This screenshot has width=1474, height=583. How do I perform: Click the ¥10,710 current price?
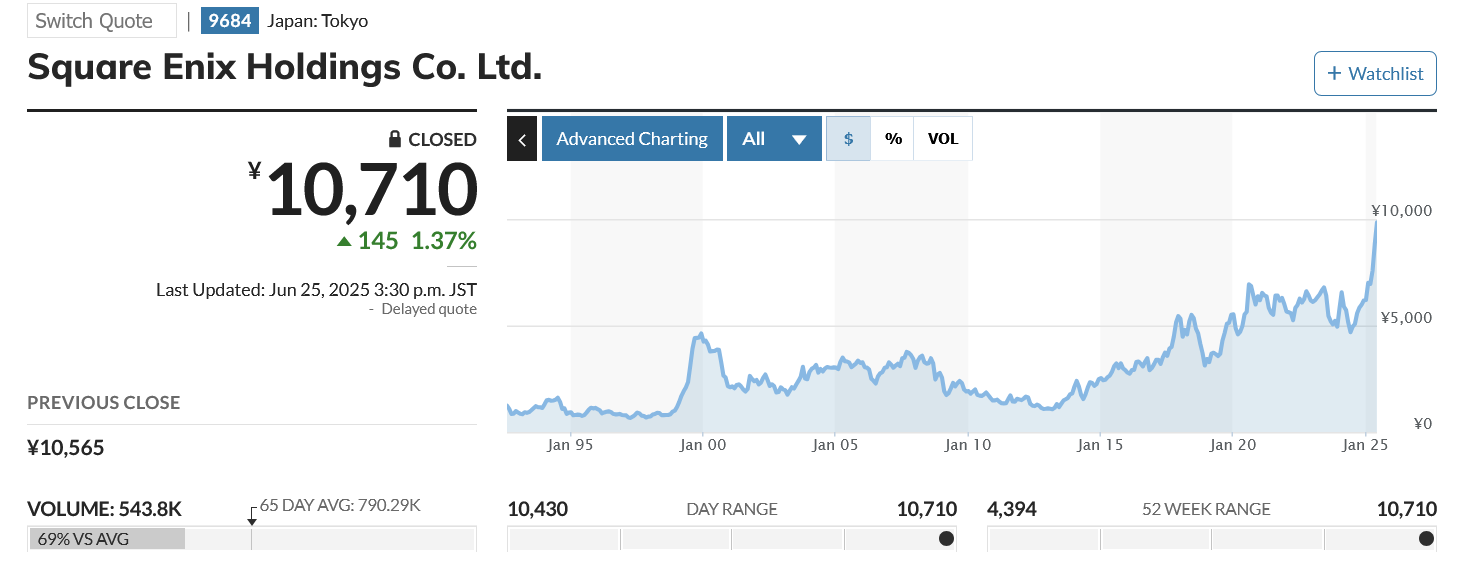pos(363,190)
